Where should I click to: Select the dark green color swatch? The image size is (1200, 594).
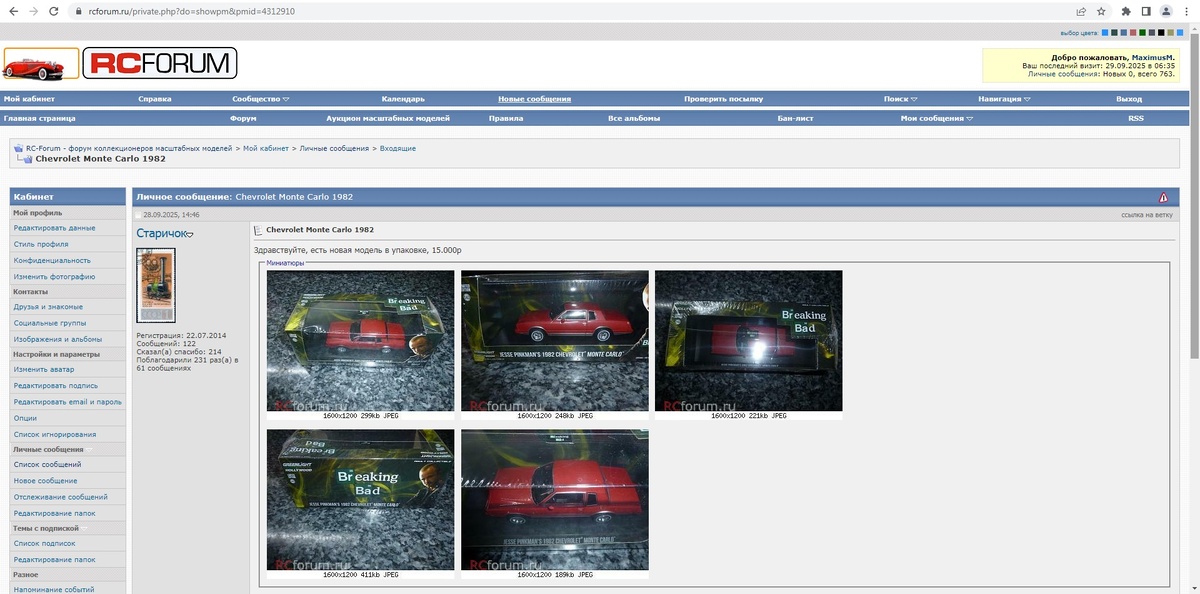[x=1142, y=32]
